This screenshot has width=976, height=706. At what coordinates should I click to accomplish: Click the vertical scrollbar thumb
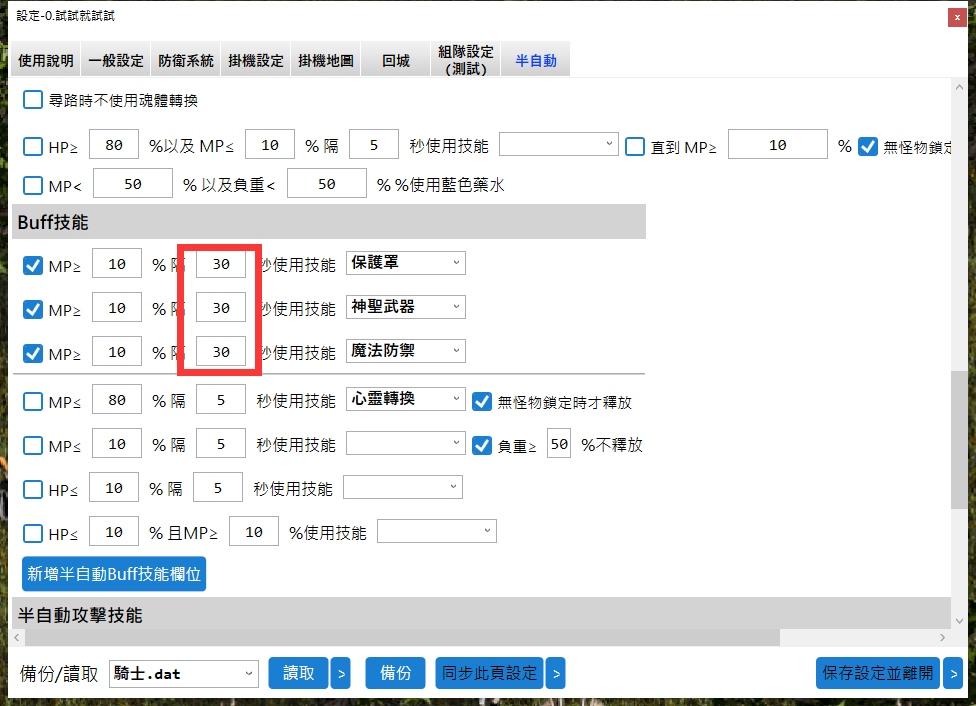pos(959,440)
